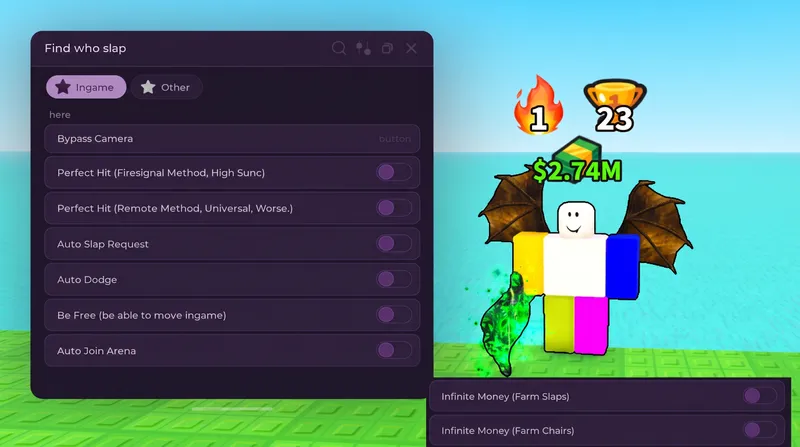Switch to the Other tab

[166, 87]
